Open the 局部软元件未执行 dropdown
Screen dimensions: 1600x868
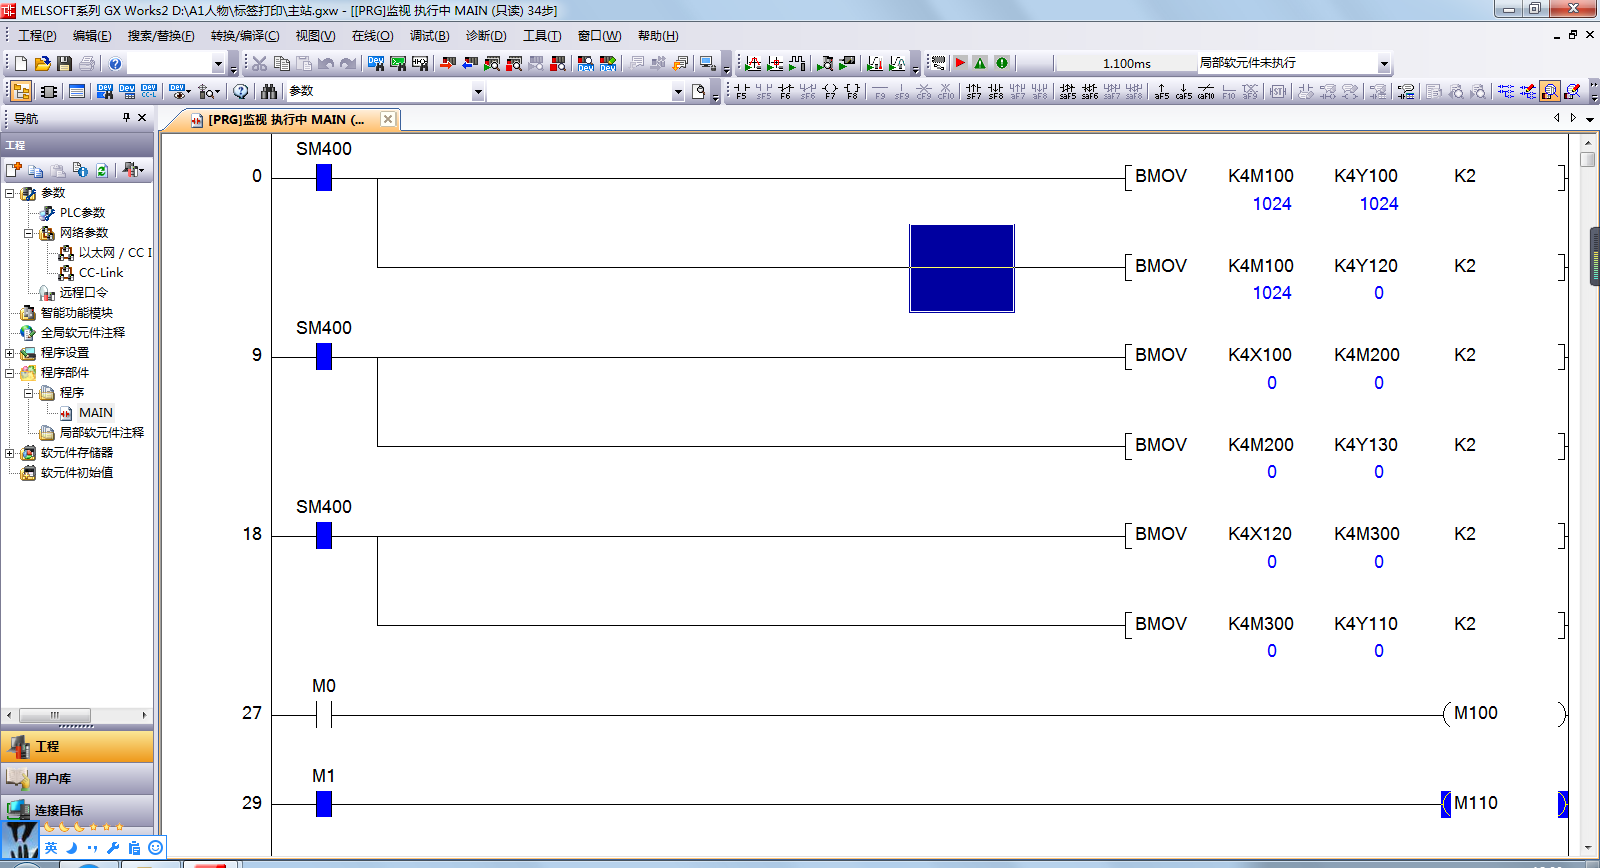coord(1384,64)
